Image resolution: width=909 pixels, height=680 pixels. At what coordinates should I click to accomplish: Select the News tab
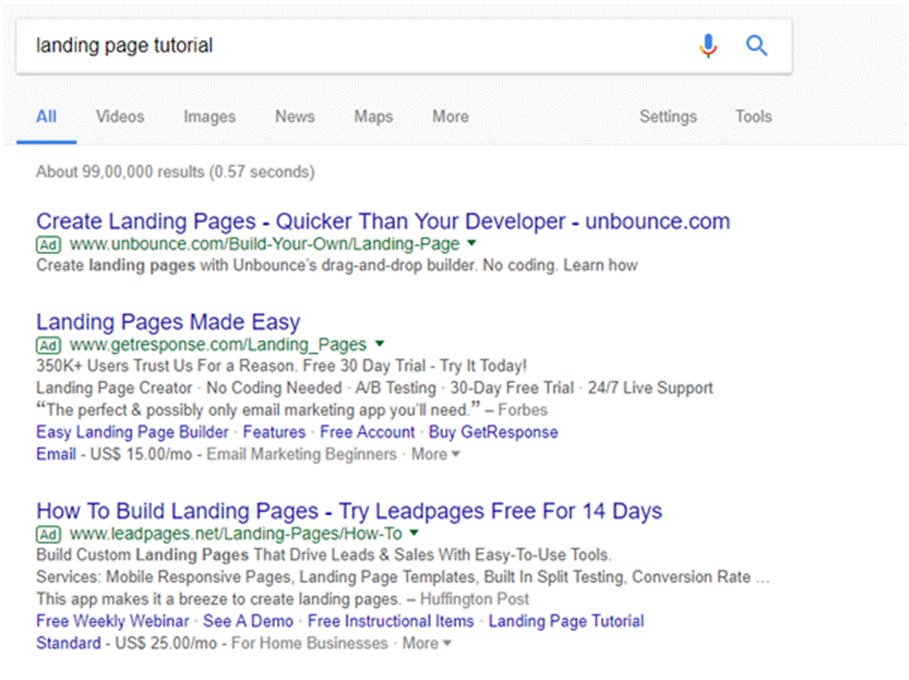pos(295,117)
